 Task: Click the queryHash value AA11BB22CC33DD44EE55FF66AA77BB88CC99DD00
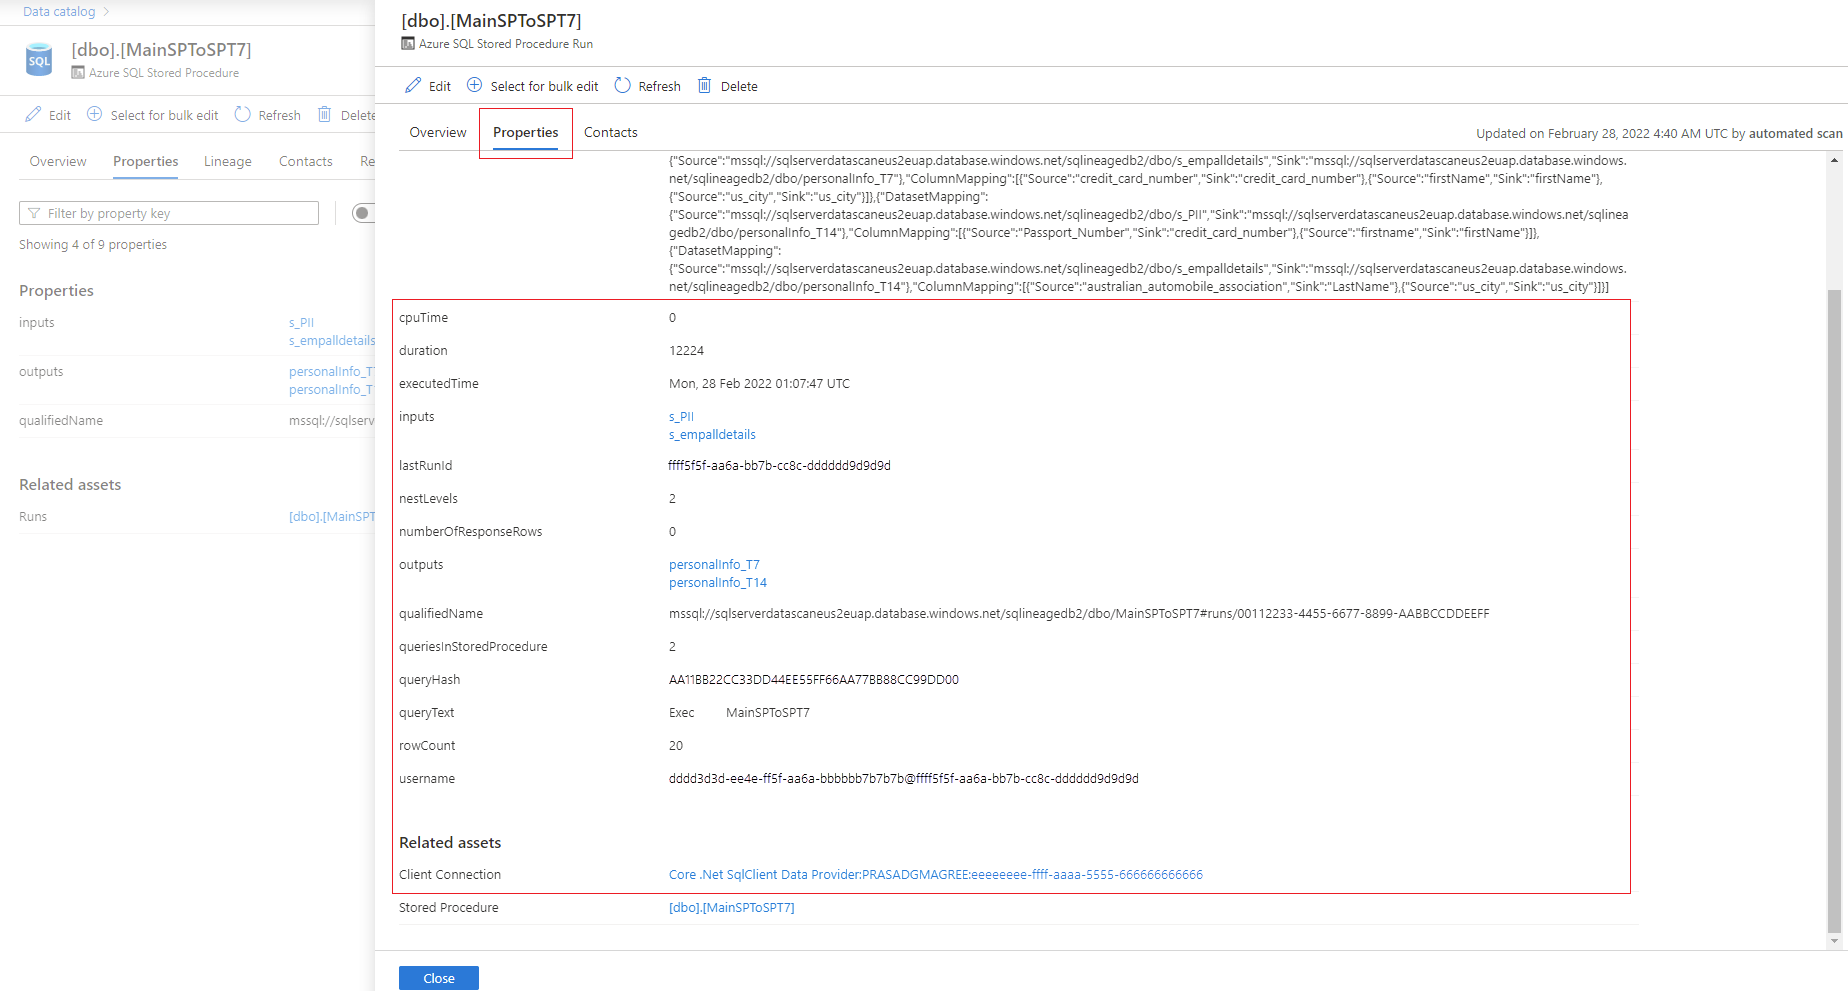814,680
